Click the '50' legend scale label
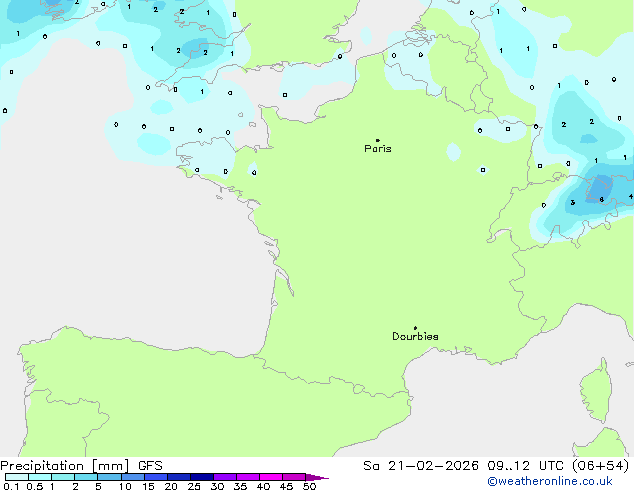The height and width of the screenshot is (490, 634). coord(309,486)
